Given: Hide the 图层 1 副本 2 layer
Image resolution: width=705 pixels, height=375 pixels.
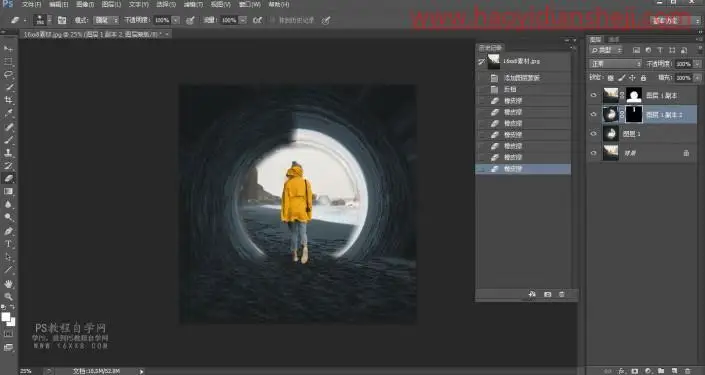Looking at the screenshot, I should pyautogui.click(x=593, y=115).
